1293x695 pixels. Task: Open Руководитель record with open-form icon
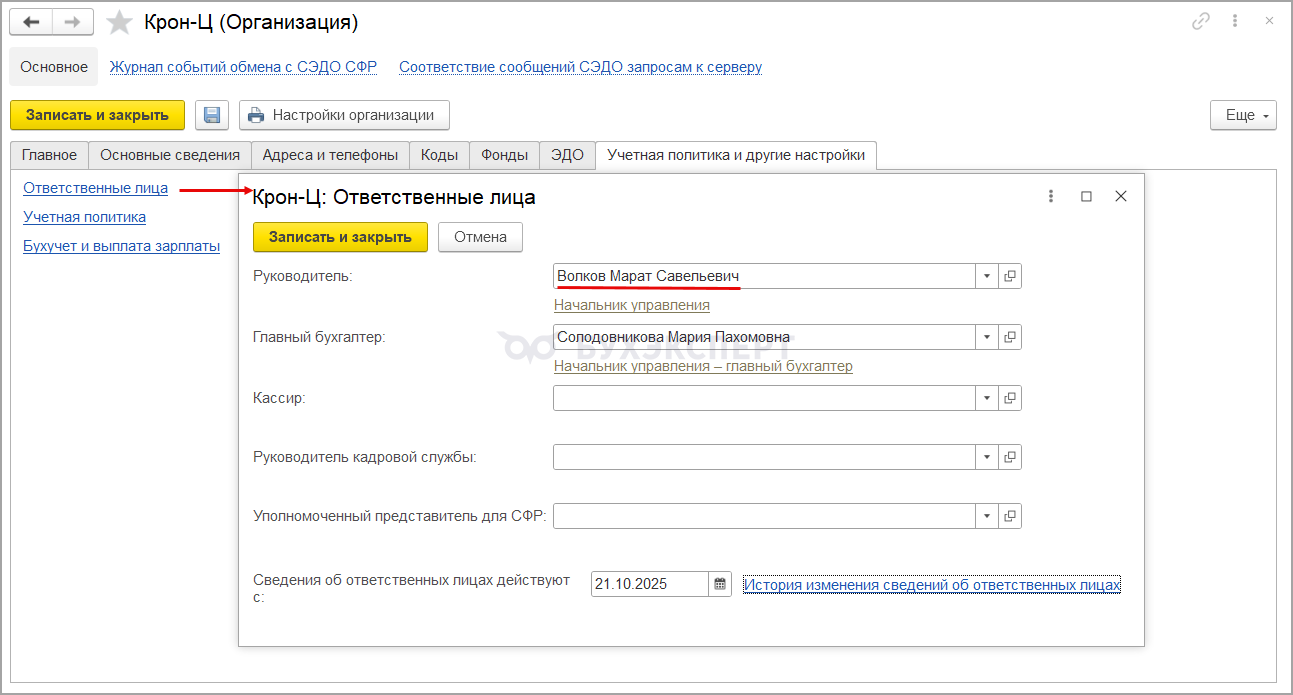point(1010,276)
